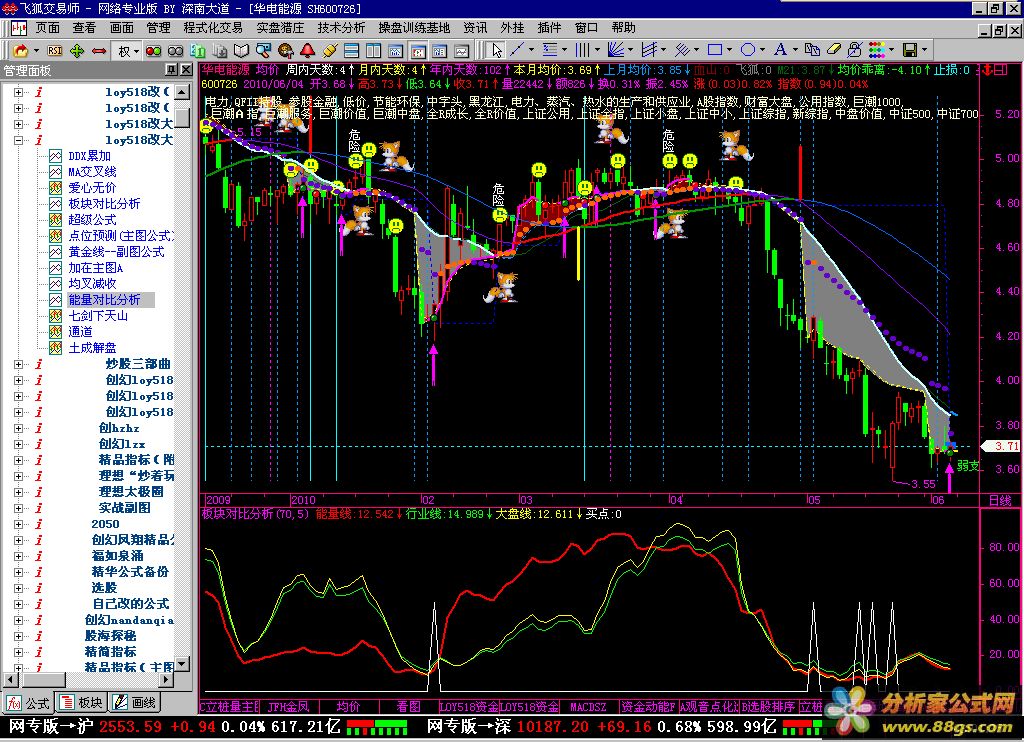Select the trend line drawing tool
The height and width of the screenshot is (742, 1024).
pos(517,50)
